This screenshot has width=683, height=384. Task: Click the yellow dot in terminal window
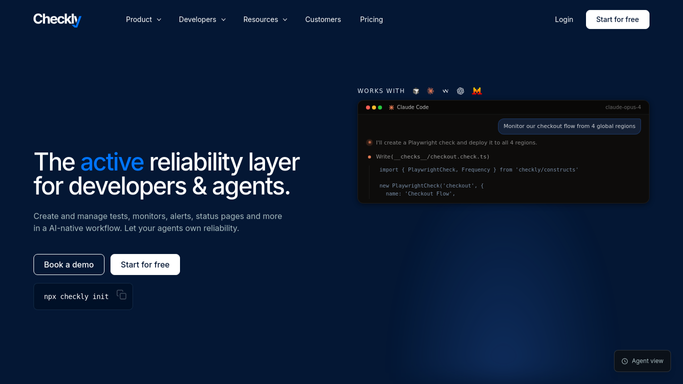pos(374,108)
